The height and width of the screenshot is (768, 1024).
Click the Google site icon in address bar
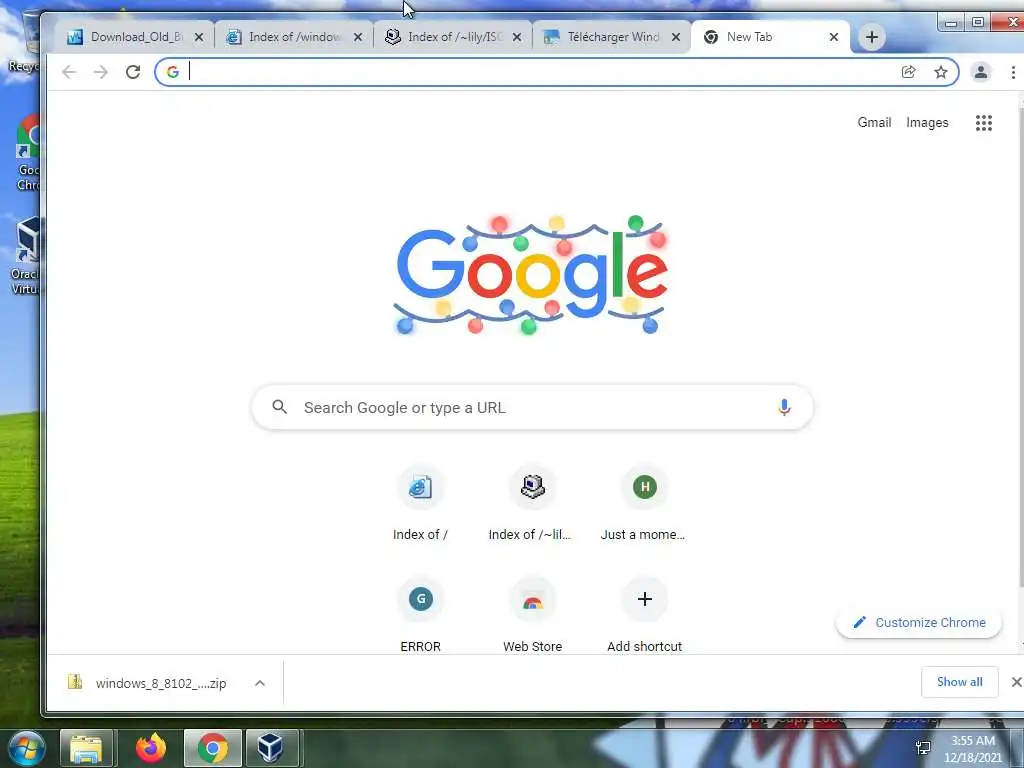tap(172, 72)
